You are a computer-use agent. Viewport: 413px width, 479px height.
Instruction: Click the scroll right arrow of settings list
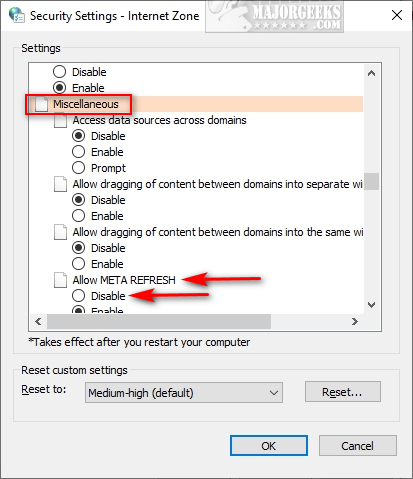[x=355, y=321]
